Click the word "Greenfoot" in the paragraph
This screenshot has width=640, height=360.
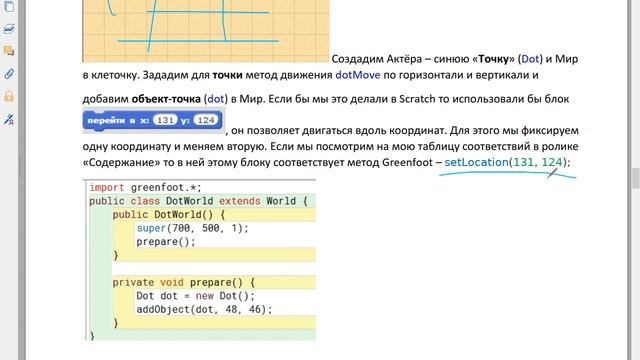[x=407, y=162]
